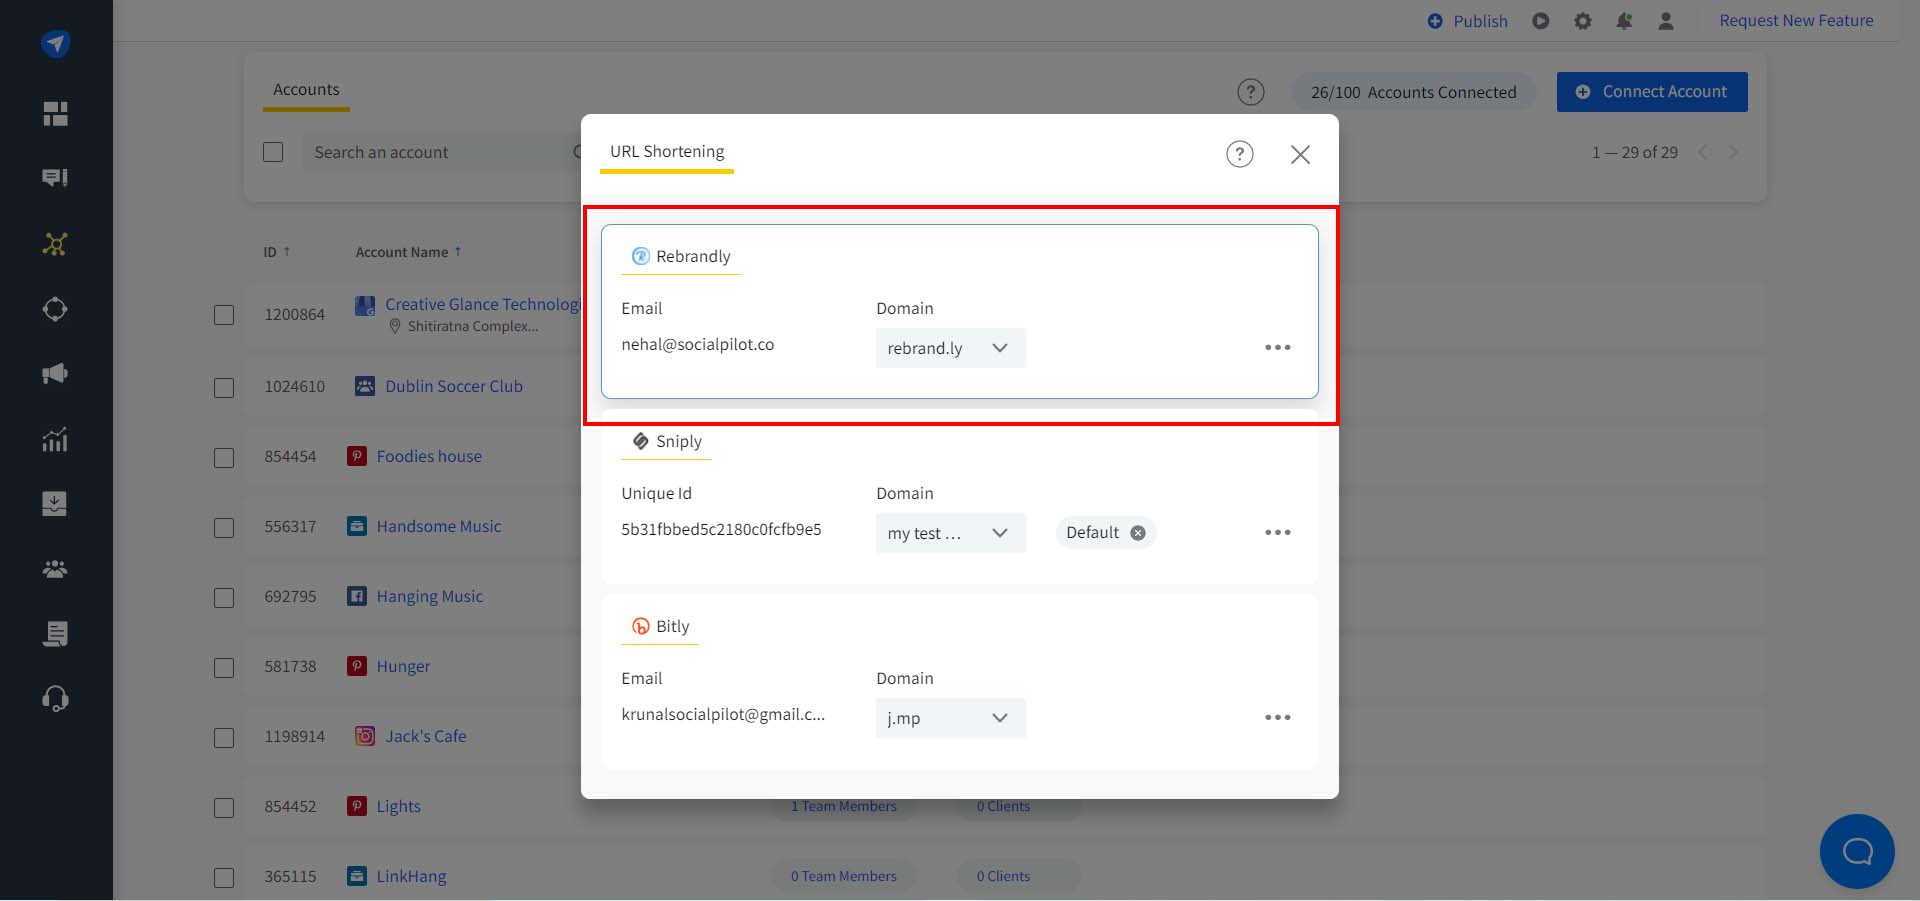This screenshot has height=901, width=1920.
Task: Click Request New Feature link
Action: coord(1796,21)
